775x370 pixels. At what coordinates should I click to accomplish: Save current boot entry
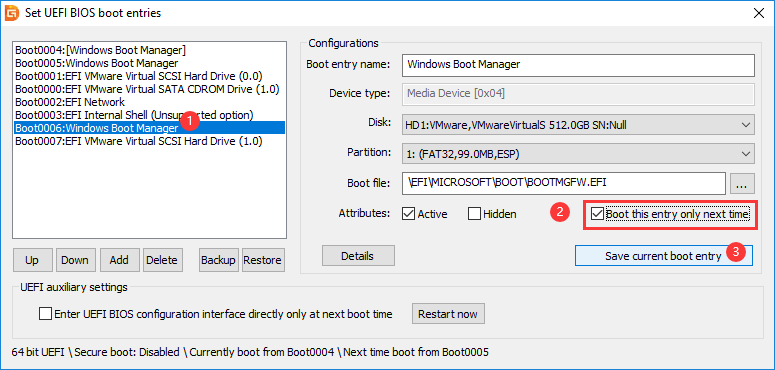(663, 256)
